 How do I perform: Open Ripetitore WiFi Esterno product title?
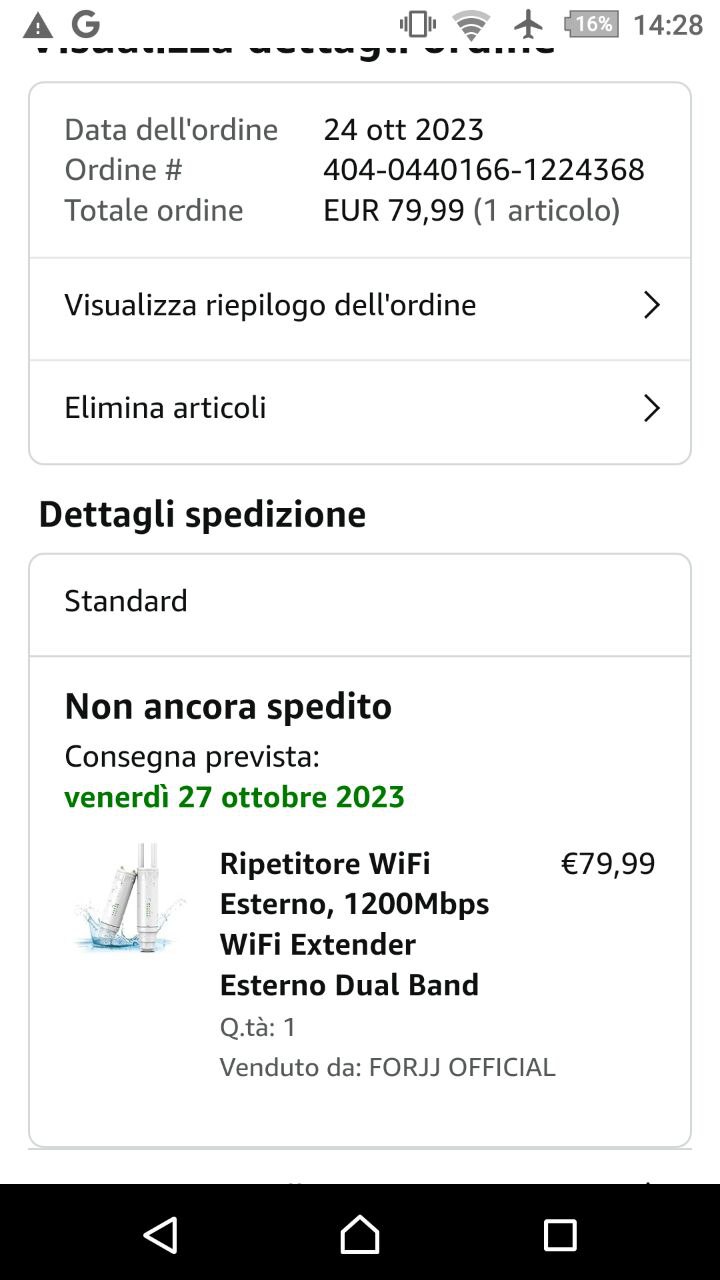354,924
